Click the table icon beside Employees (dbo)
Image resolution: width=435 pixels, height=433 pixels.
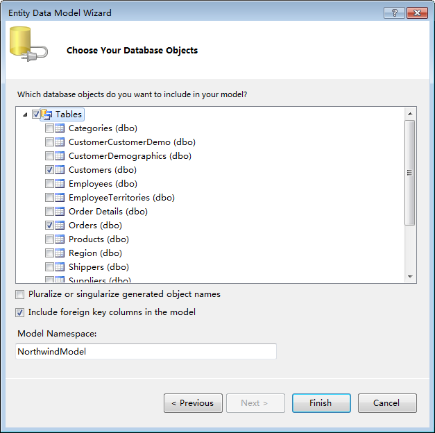pos(60,184)
